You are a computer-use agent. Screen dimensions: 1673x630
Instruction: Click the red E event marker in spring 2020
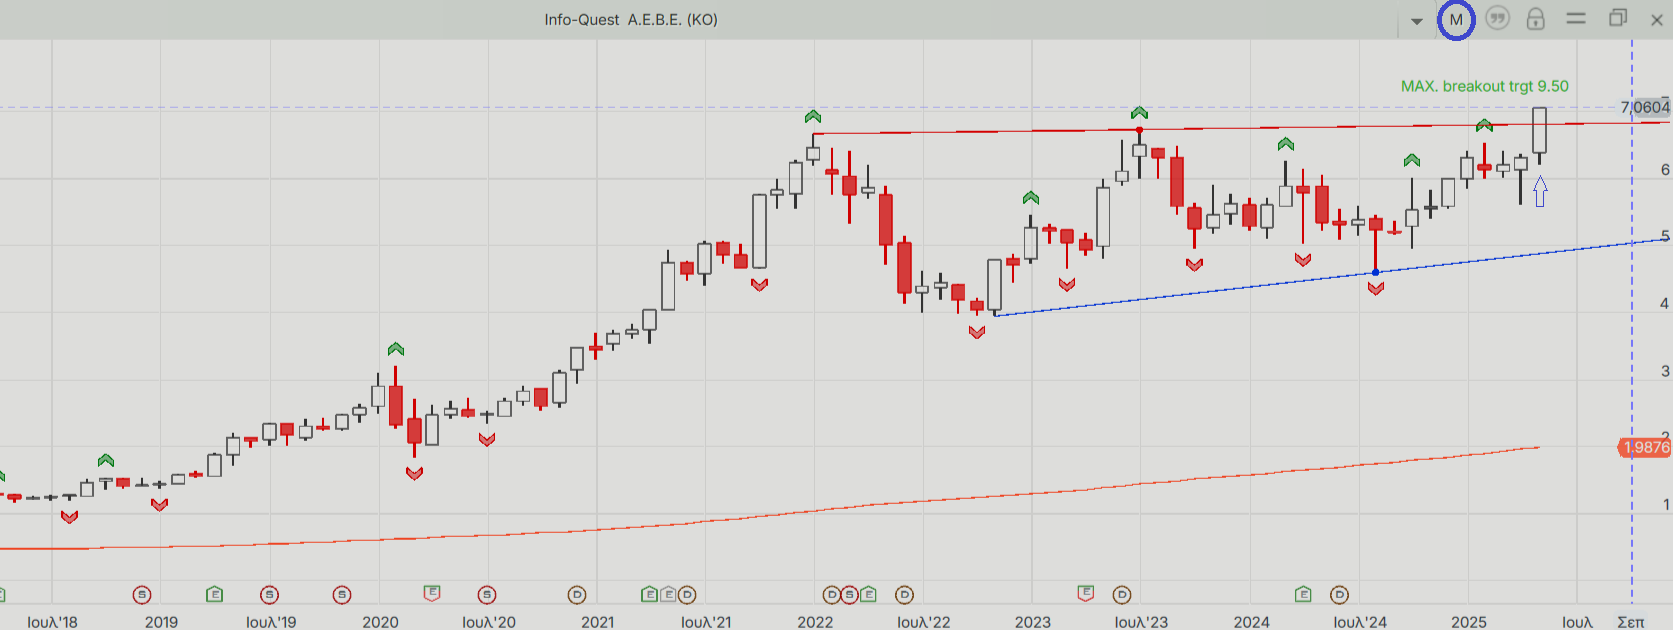432,594
